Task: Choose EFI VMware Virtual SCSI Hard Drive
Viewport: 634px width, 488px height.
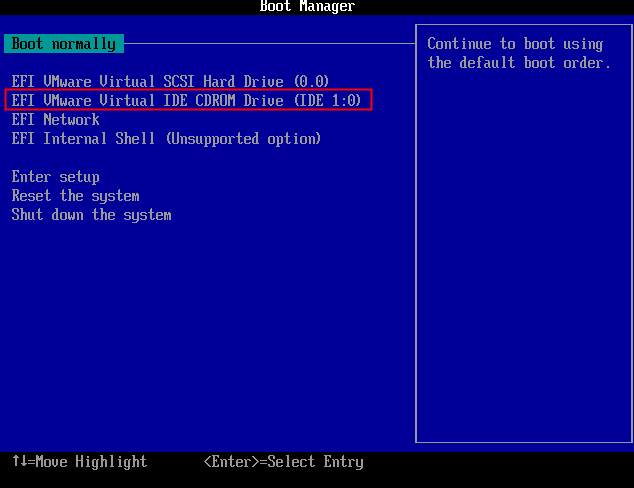Action: [x=170, y=81]
